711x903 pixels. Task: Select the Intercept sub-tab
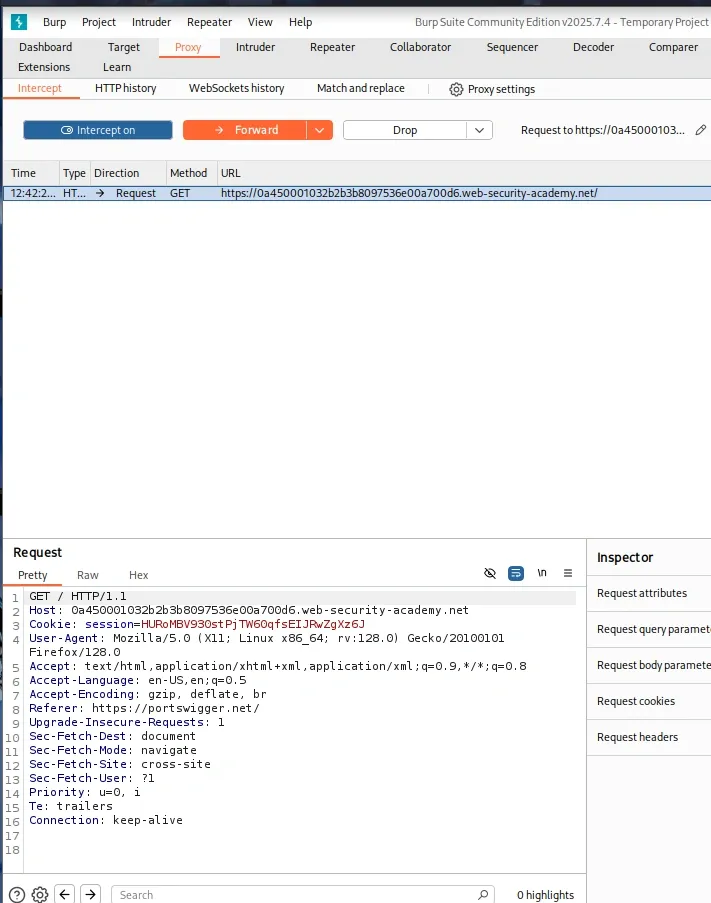[40, 88]
